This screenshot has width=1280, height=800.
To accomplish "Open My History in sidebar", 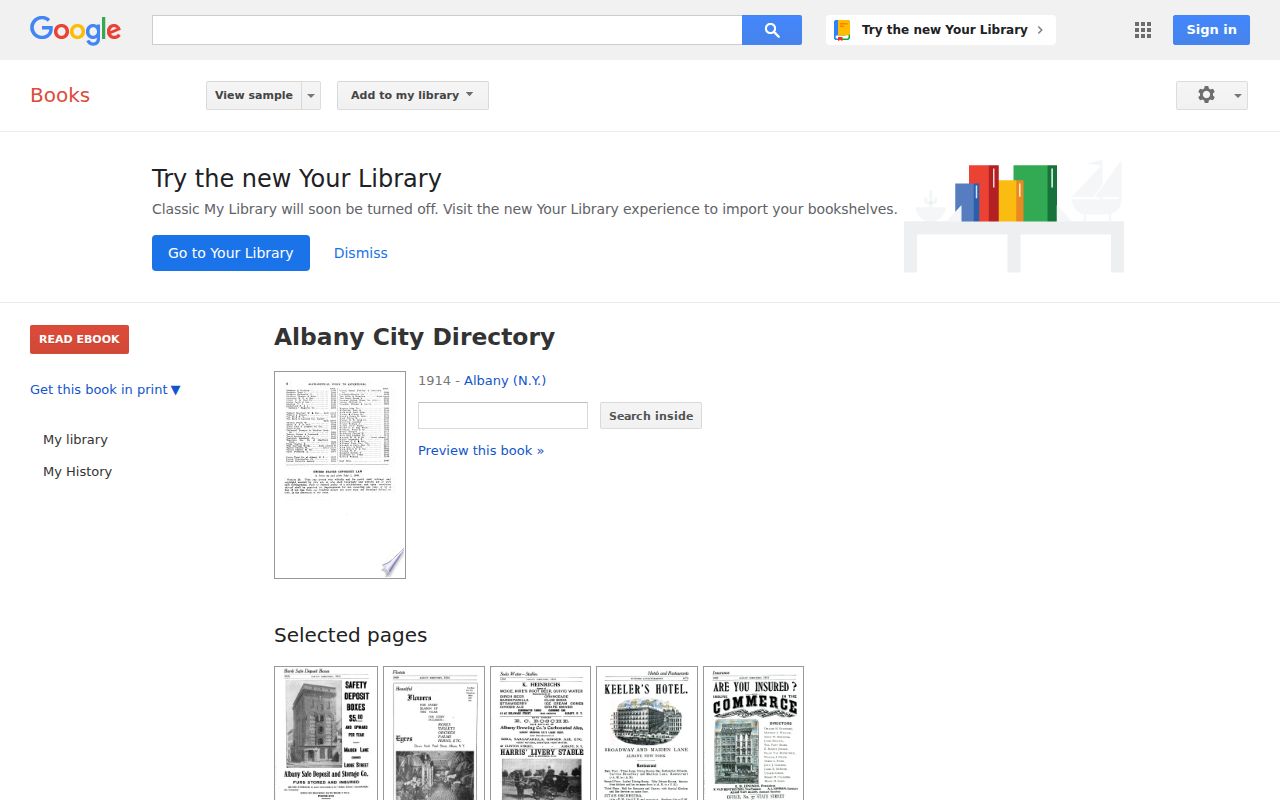I will [x=77, y=471].
